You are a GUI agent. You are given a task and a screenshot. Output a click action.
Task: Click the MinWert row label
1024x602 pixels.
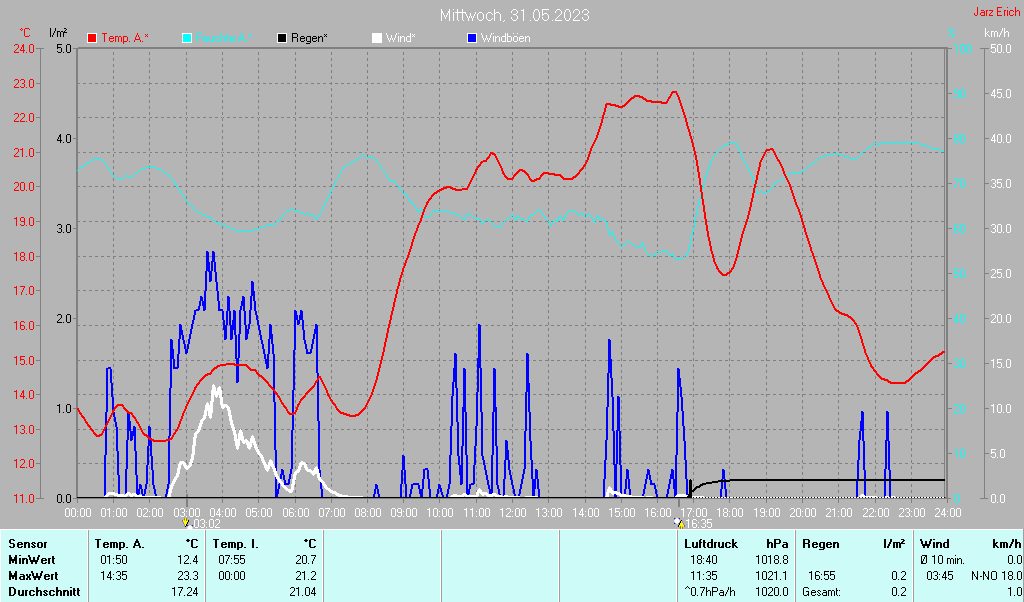click(x=30, y=560)
